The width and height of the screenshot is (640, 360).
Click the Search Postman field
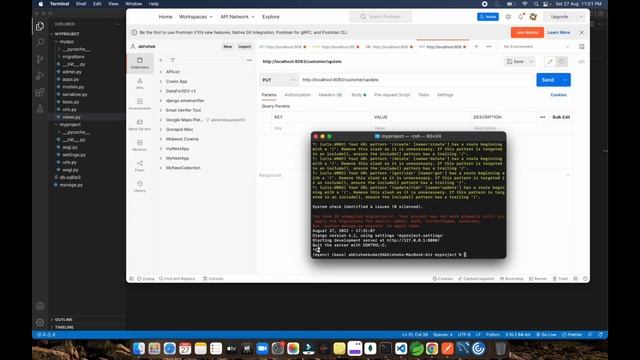click(x=381, y=17)
